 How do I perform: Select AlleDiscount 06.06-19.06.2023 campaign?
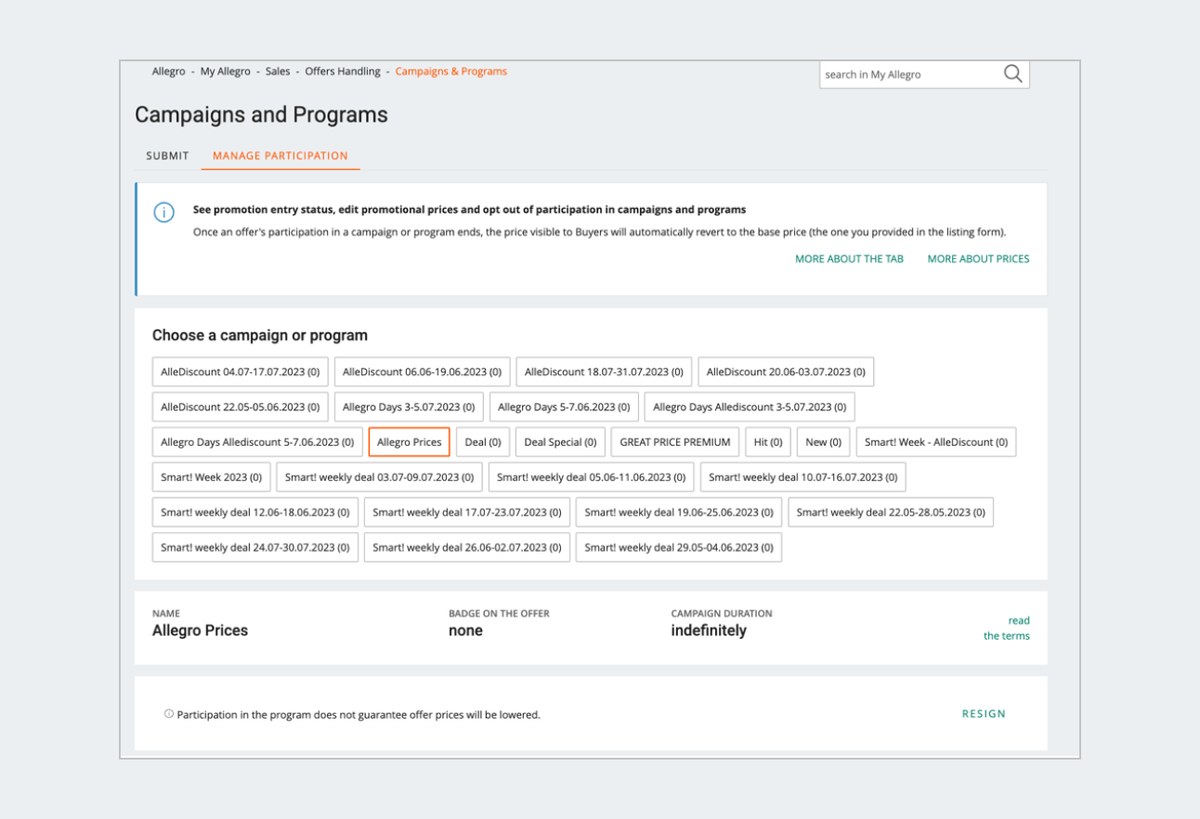423,372
